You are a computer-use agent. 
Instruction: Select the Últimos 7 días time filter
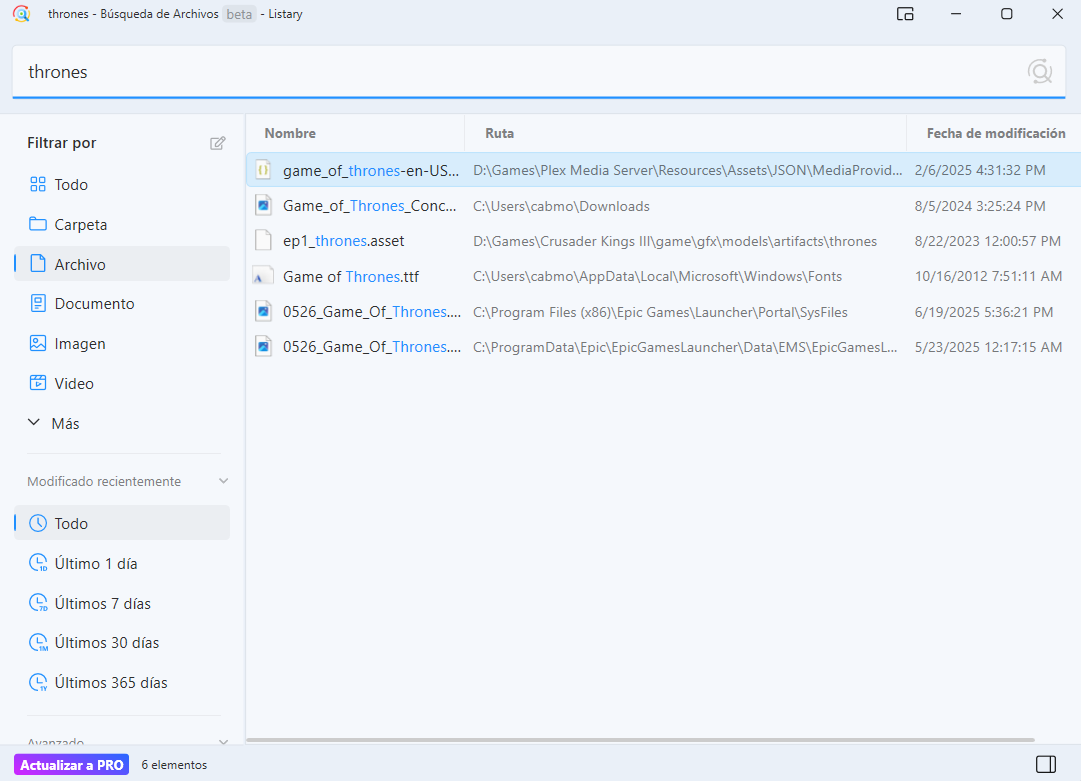click(x=102, y=603)
